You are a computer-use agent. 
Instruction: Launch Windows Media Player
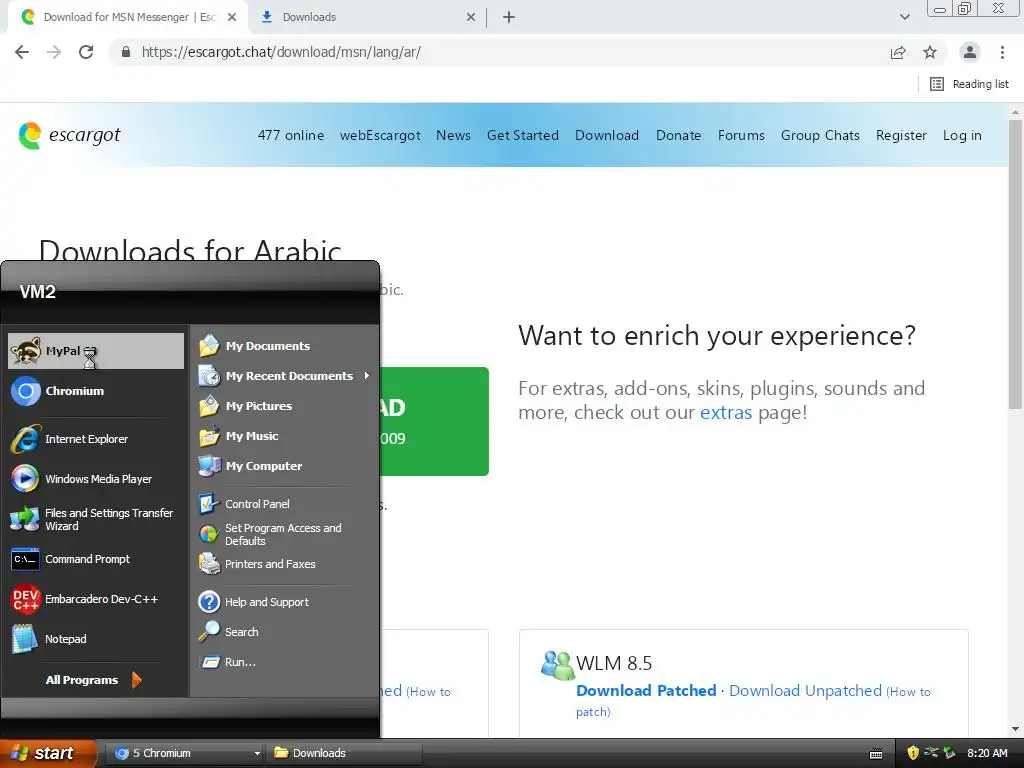point(95,479)
